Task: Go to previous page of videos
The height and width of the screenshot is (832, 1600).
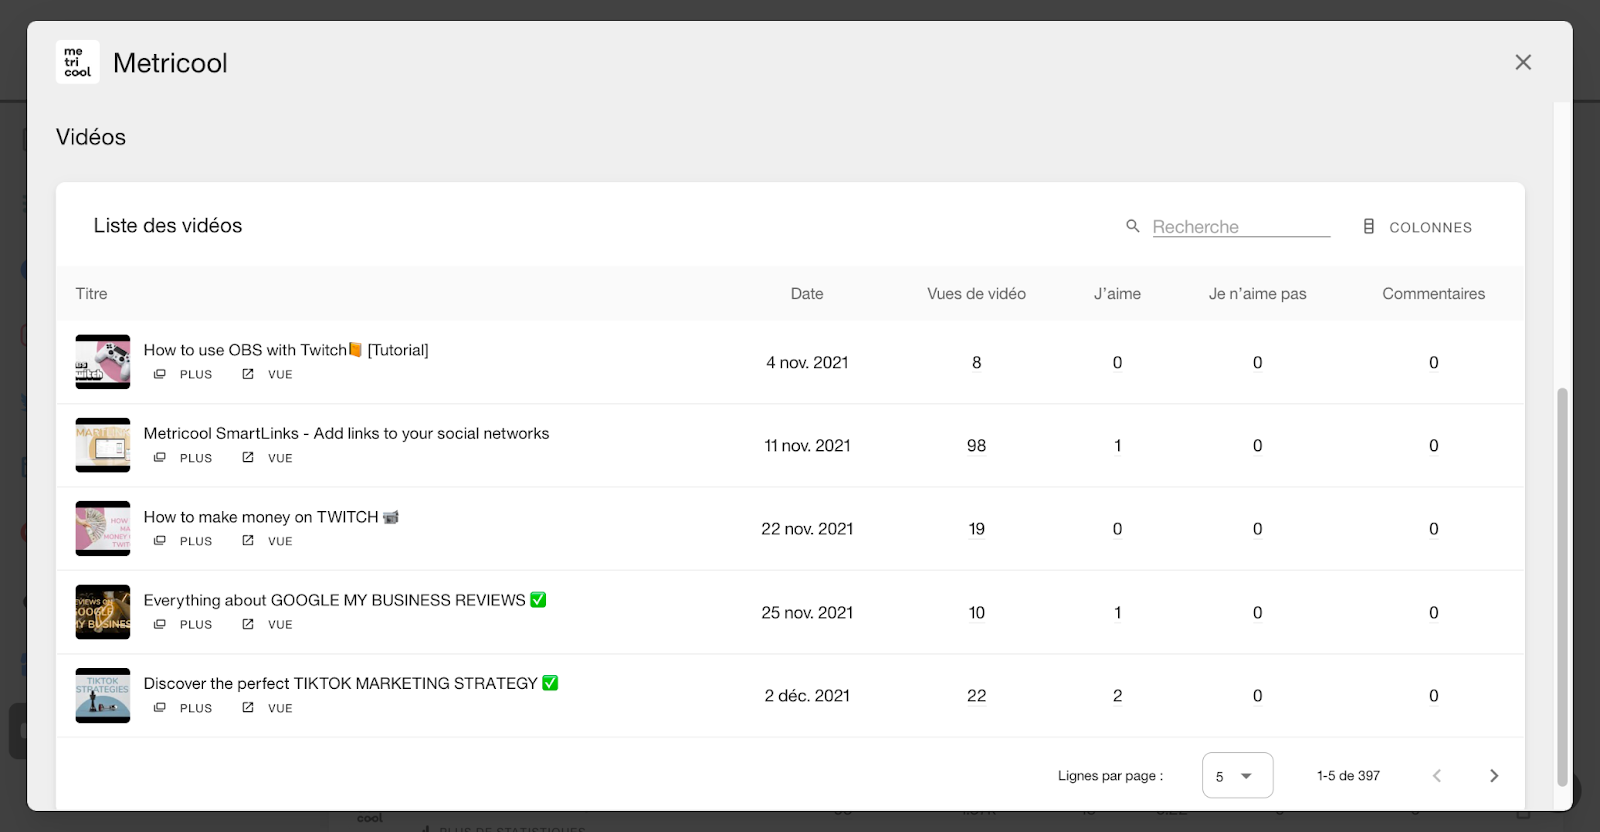Action: 1437,776
